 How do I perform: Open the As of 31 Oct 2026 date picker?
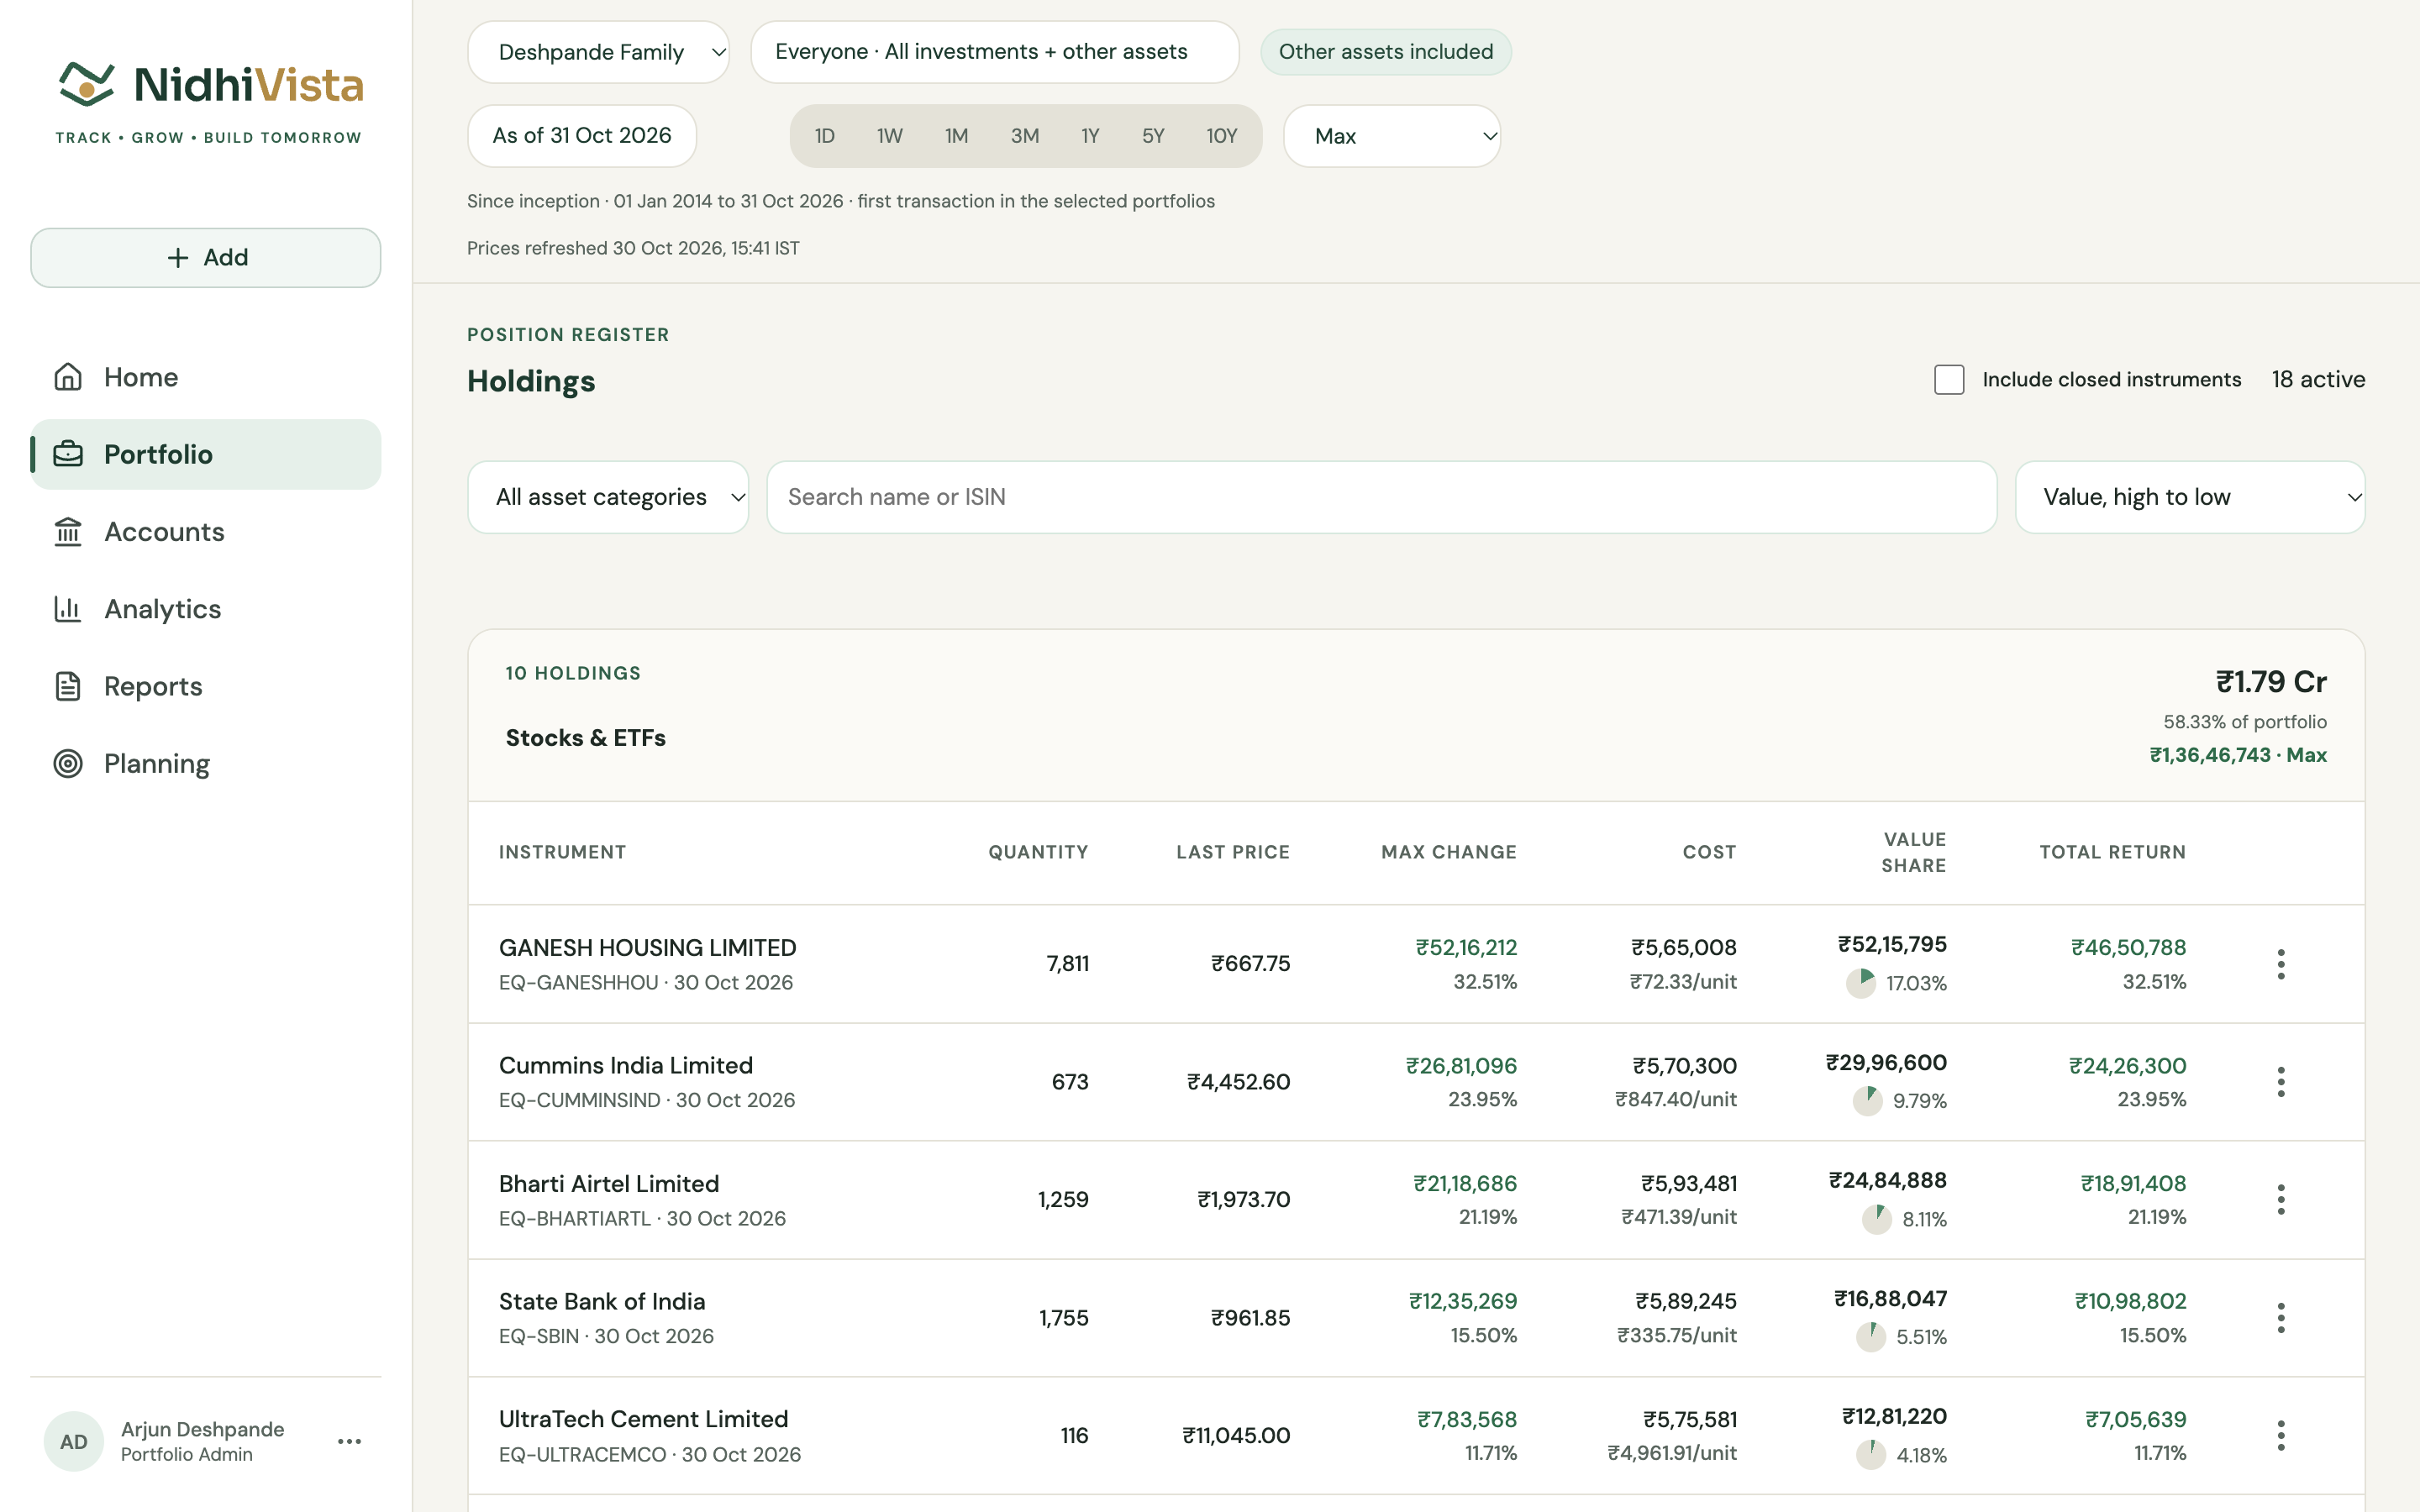[582, 136]
